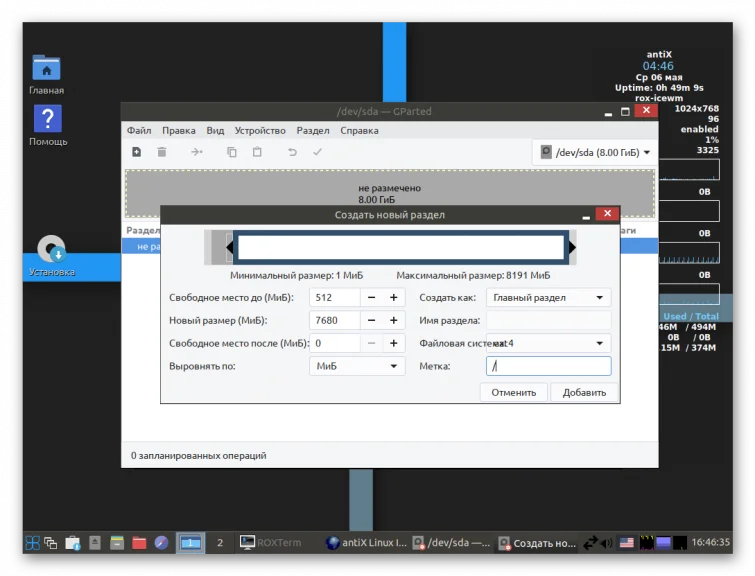Click the apply operations checkmark icon
This screenshot has height=576, width=755.
pos(317,152)
